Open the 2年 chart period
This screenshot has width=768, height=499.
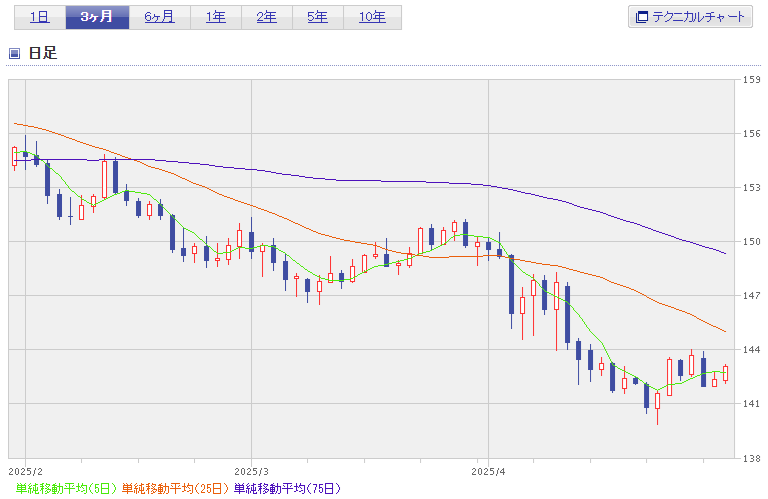[267, 18]
